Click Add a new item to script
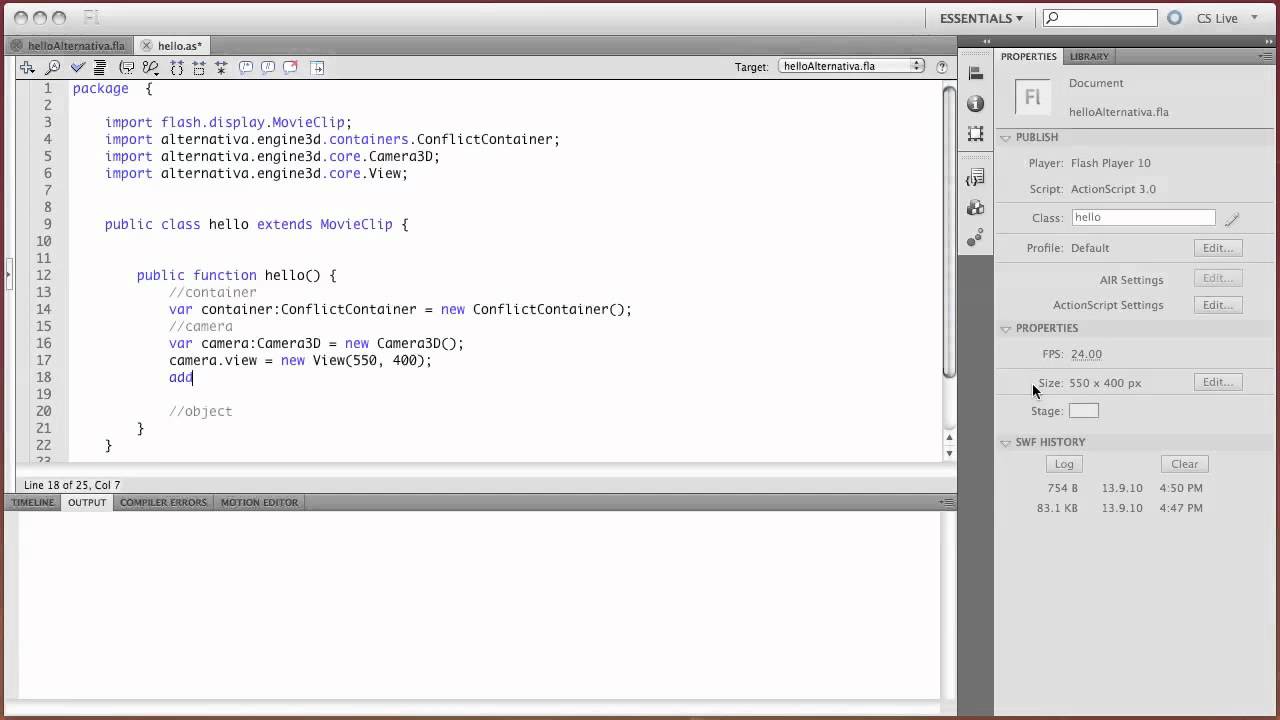 coord(27,67)
